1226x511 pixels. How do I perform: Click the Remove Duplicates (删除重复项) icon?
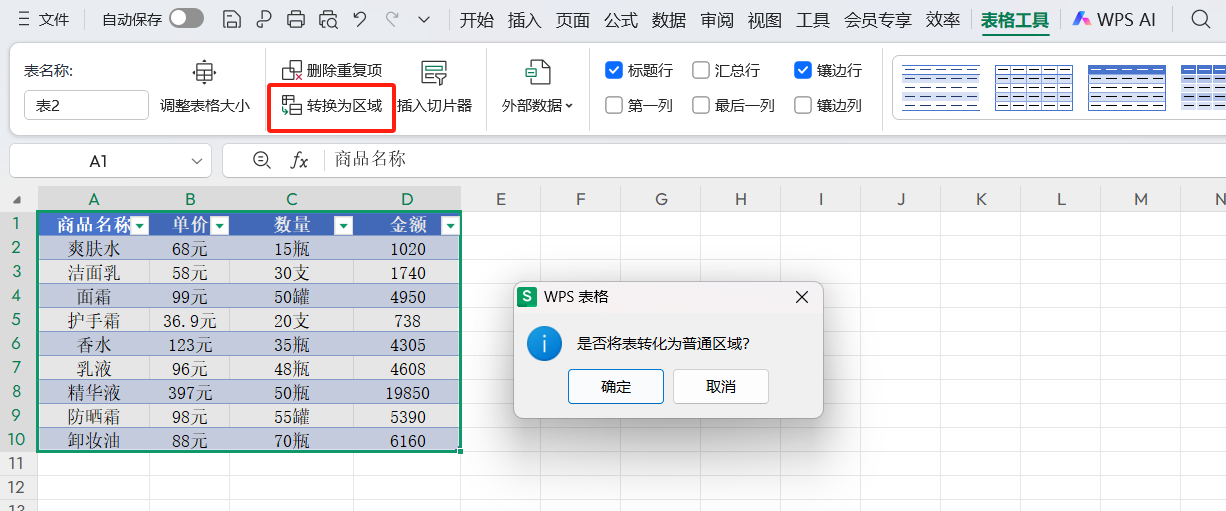[292, 70]
